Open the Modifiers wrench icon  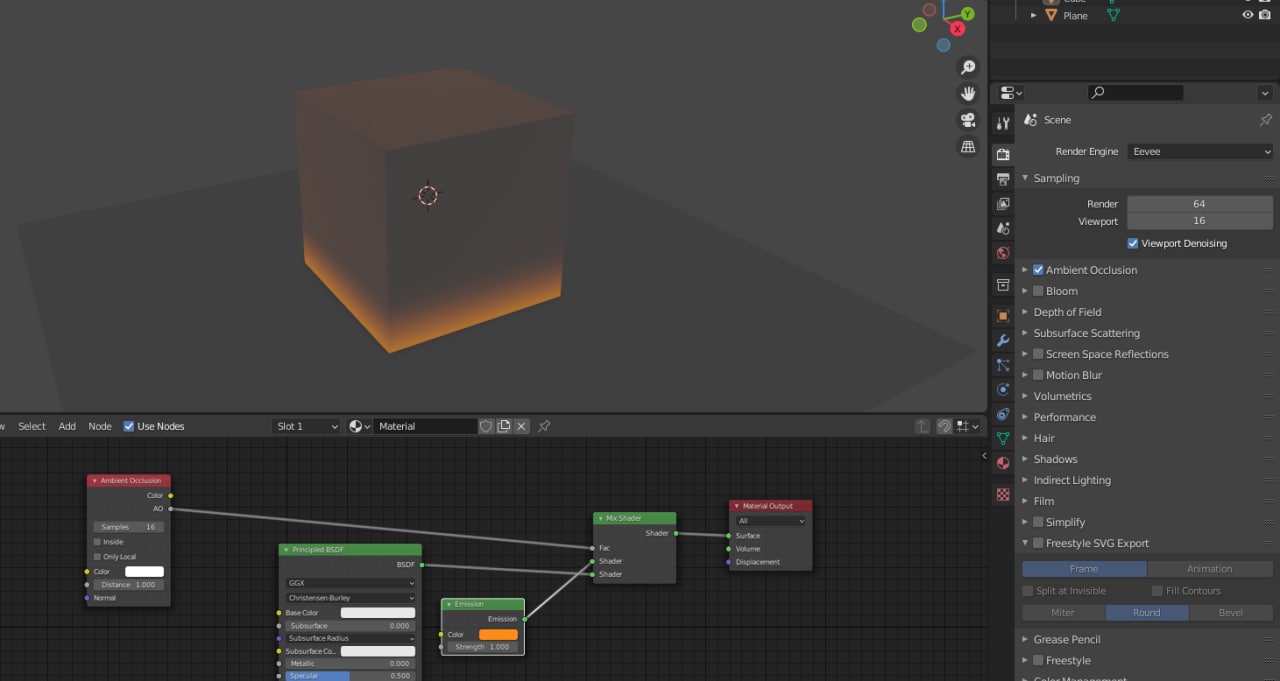[1003, 341]
